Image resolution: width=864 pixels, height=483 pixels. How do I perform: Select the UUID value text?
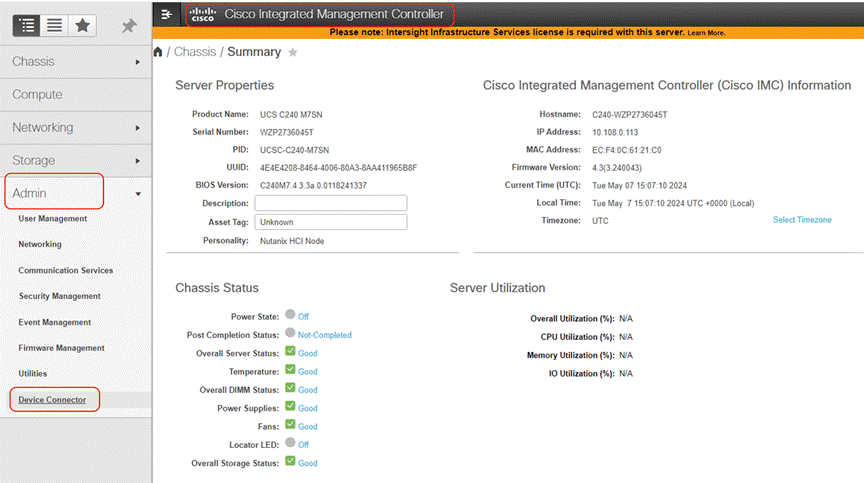338,167
